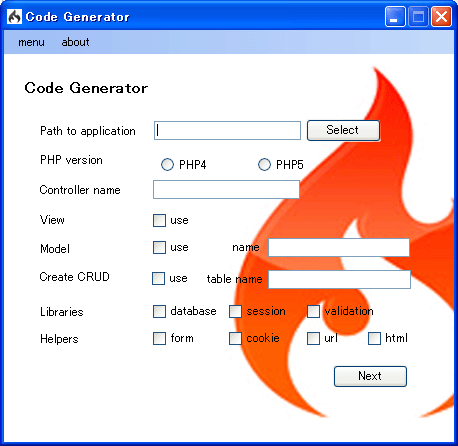Enable the Model use checkbox
Image resolution: width=458 pixels, height=446 pixels.
click(x=159, y=248)
